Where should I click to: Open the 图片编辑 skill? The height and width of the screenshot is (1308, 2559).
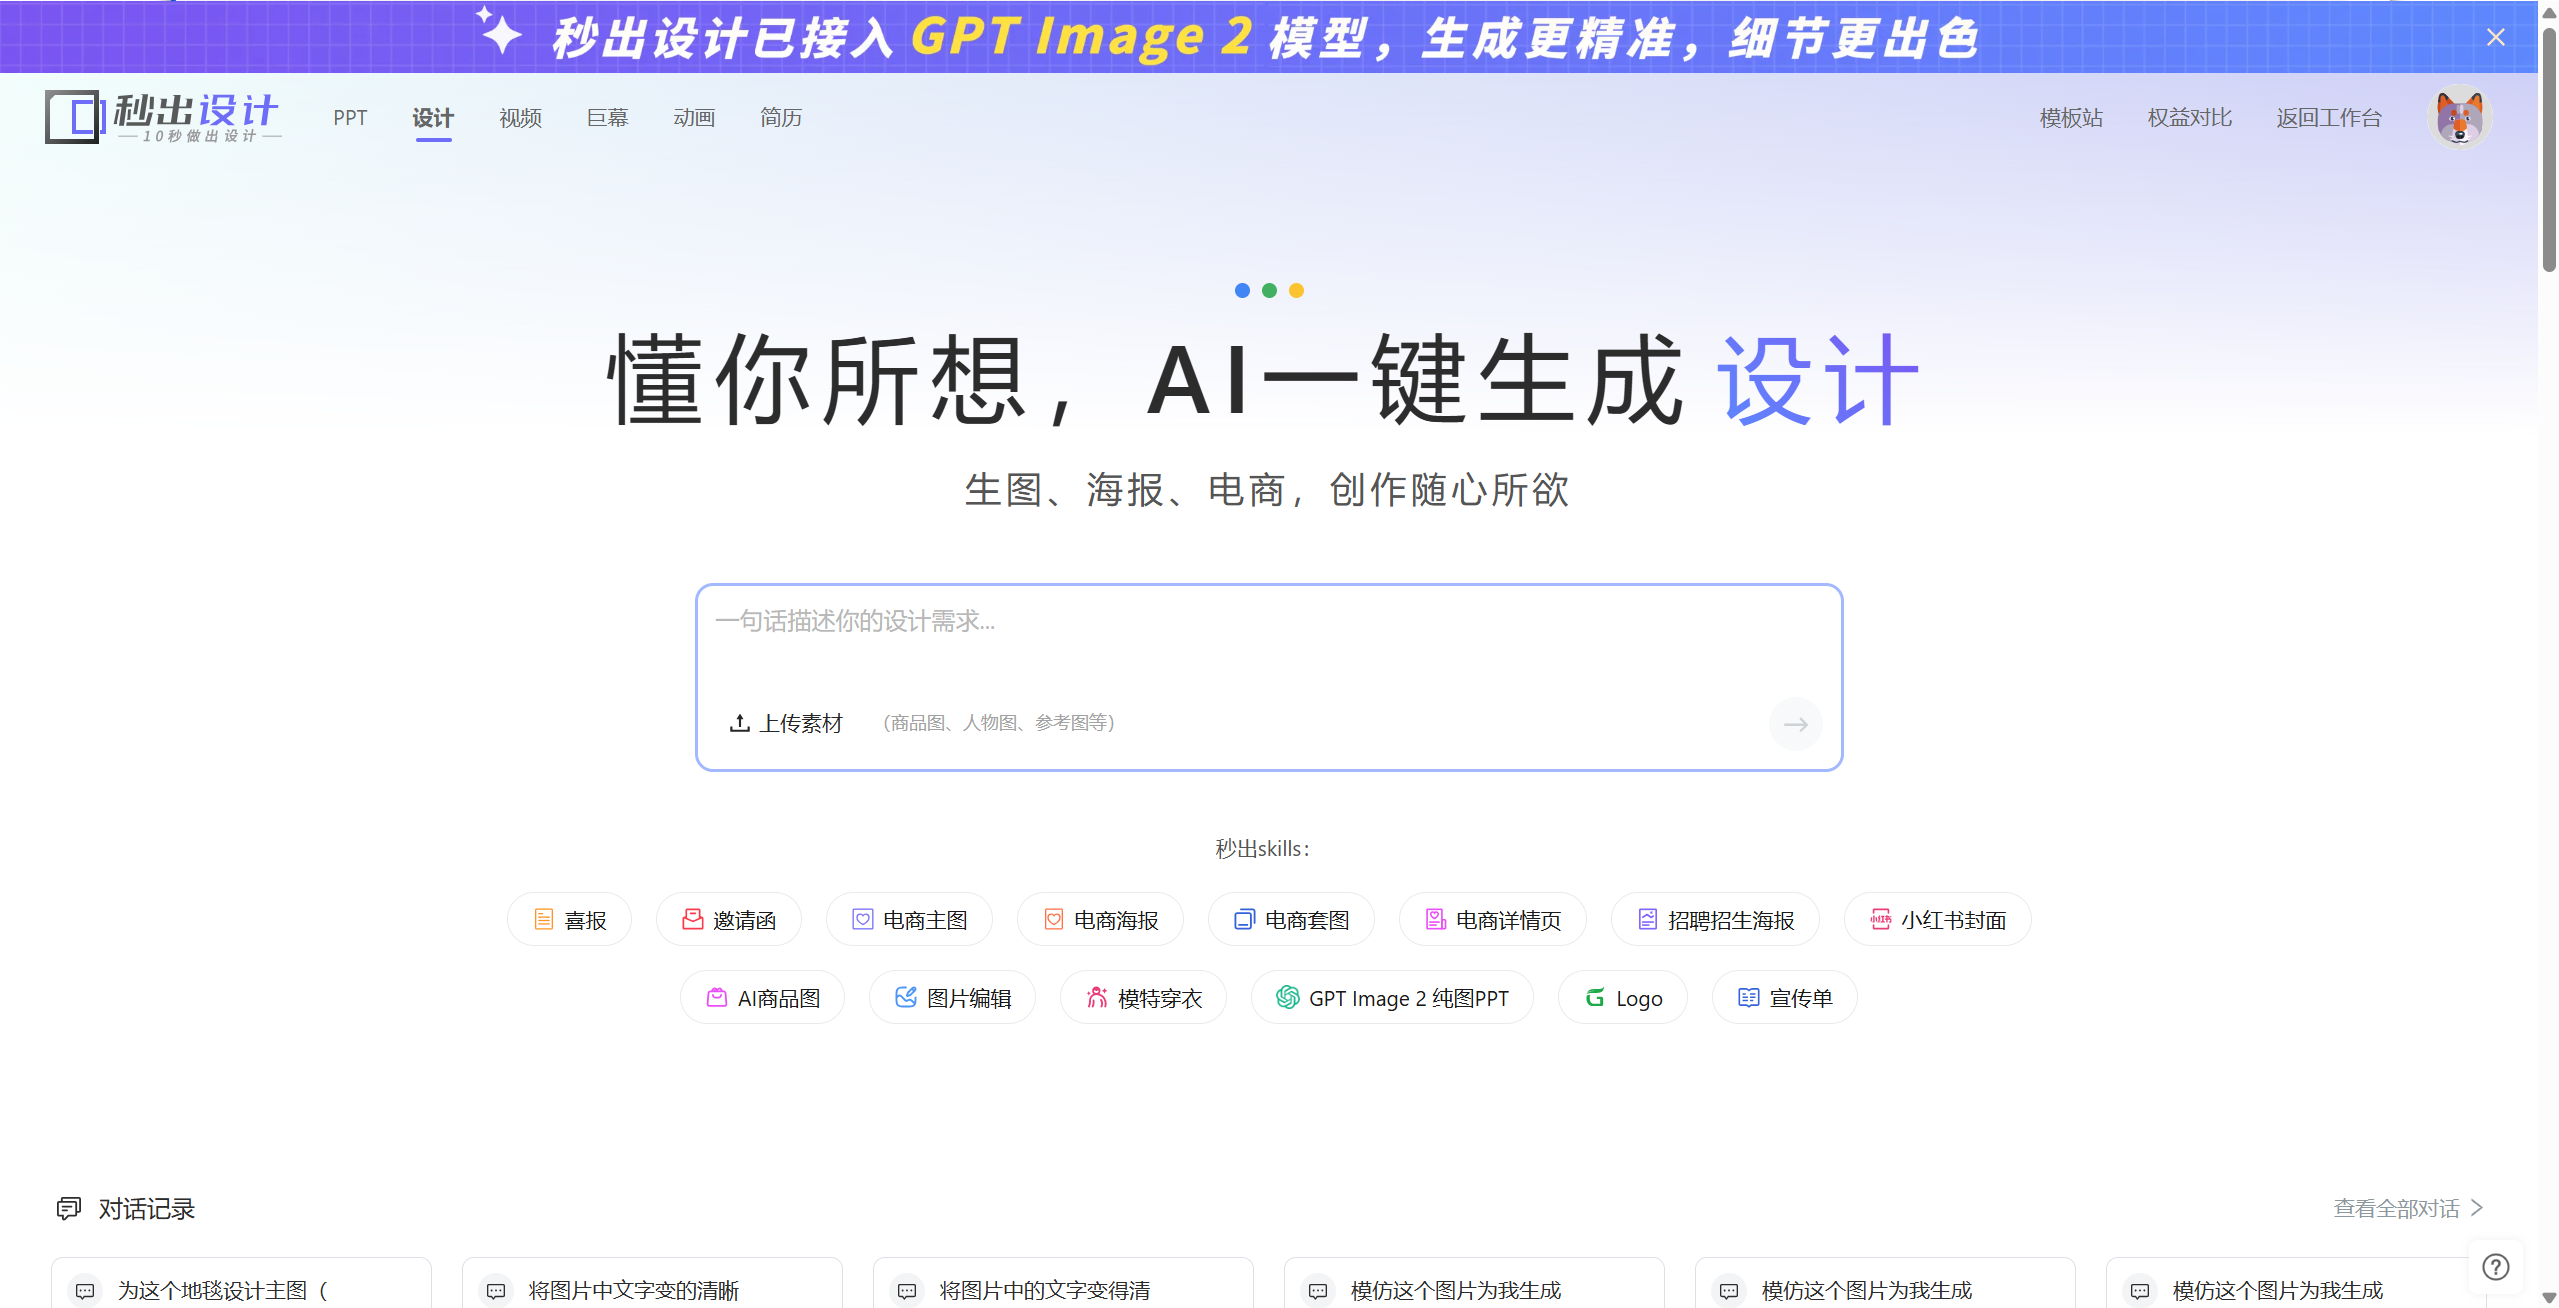[x=952, y=998]
